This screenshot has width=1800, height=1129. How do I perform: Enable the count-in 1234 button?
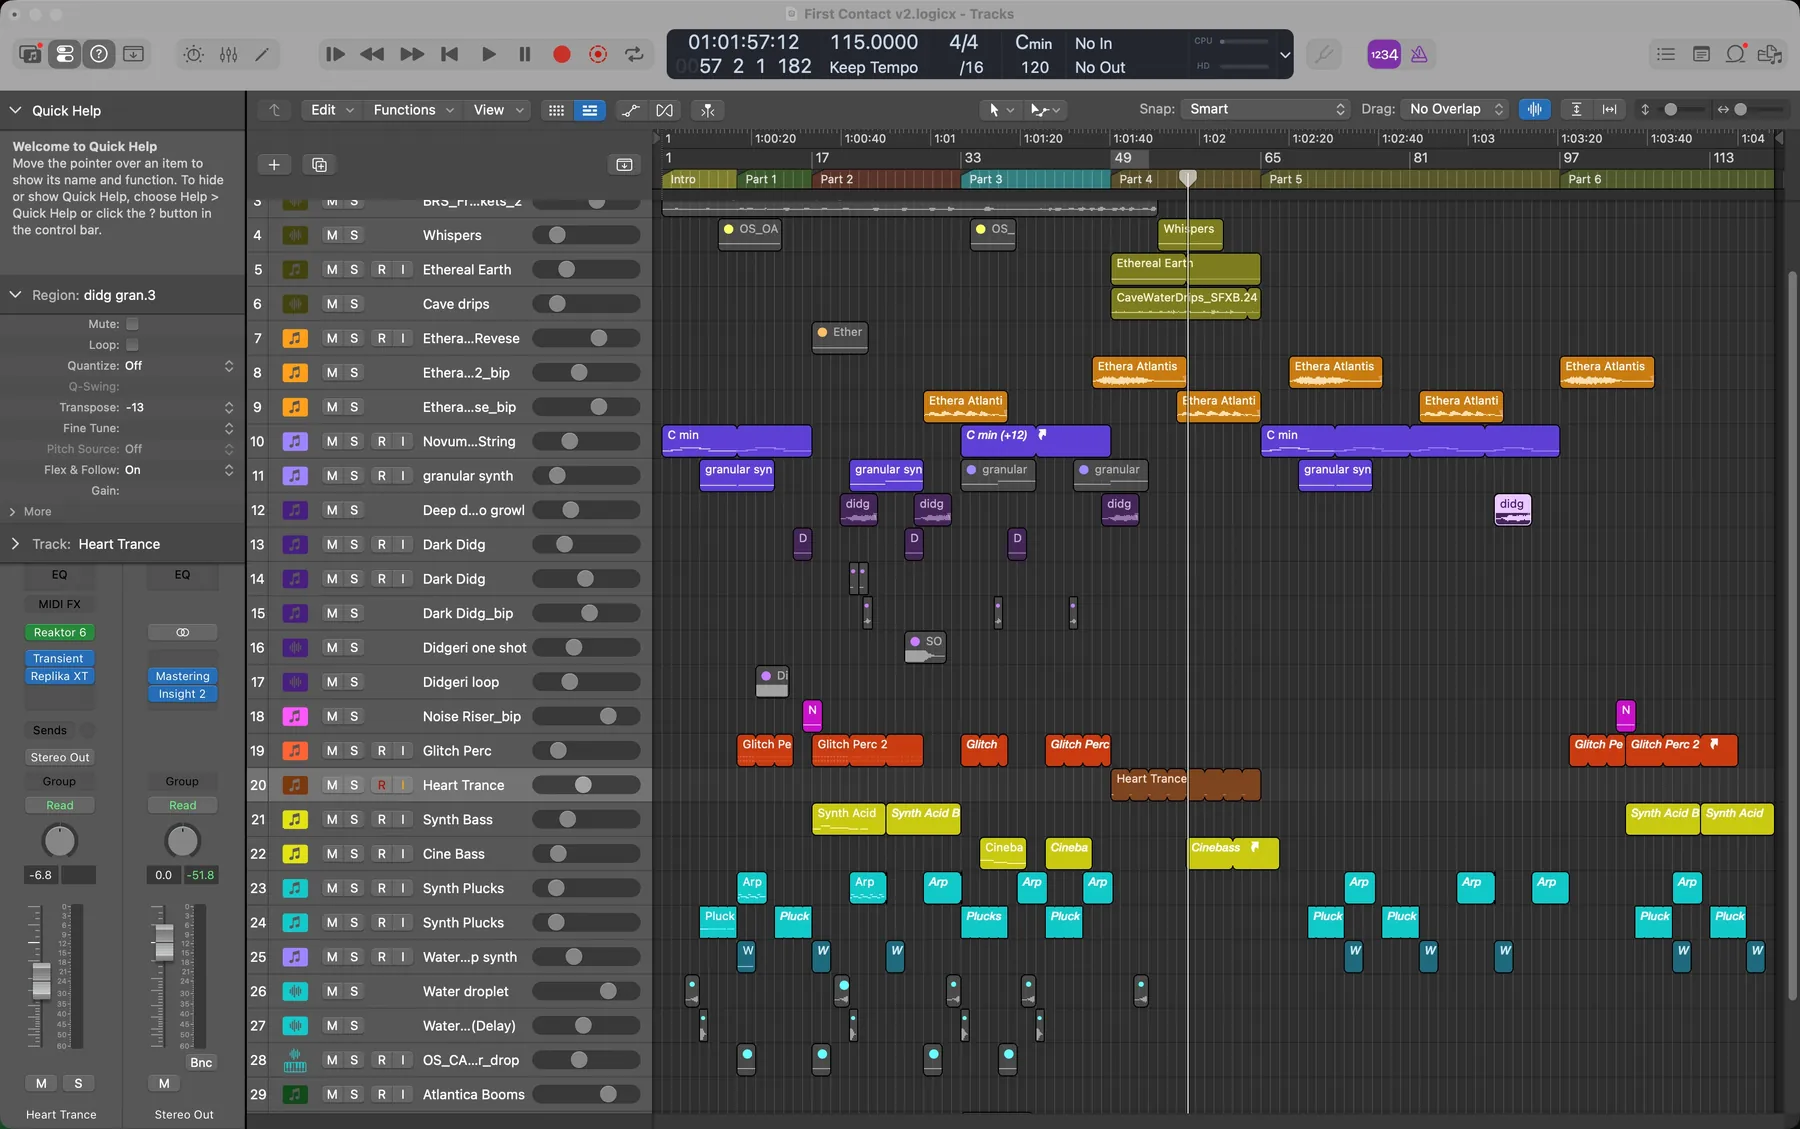pos(1384,54)
